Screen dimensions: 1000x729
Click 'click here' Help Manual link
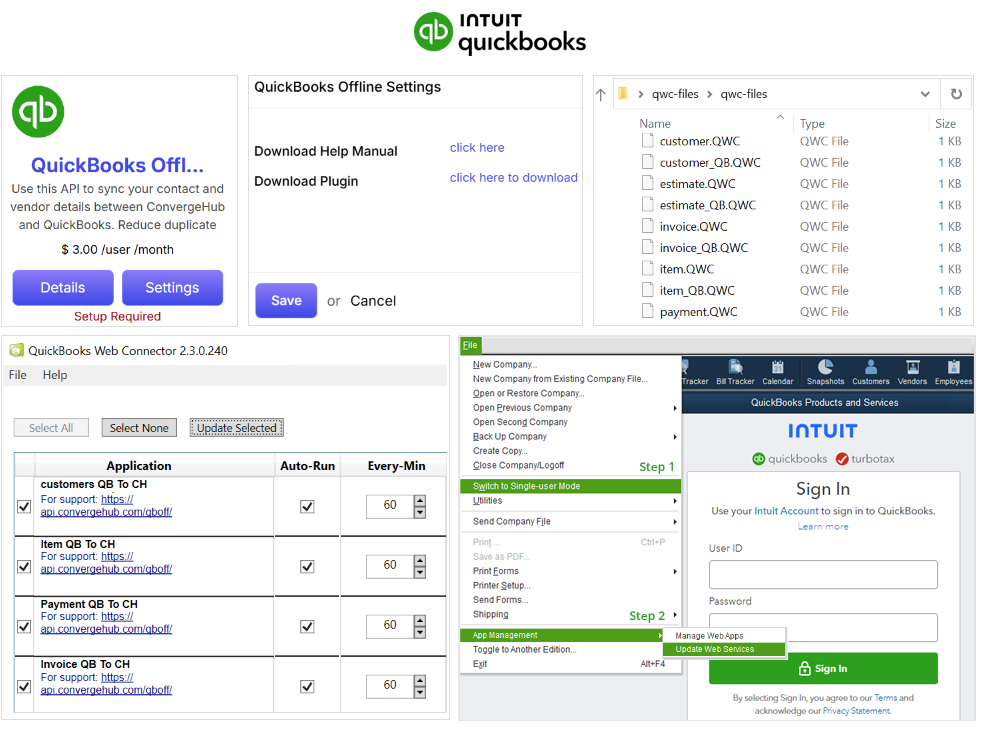click(x=477, y=148)
